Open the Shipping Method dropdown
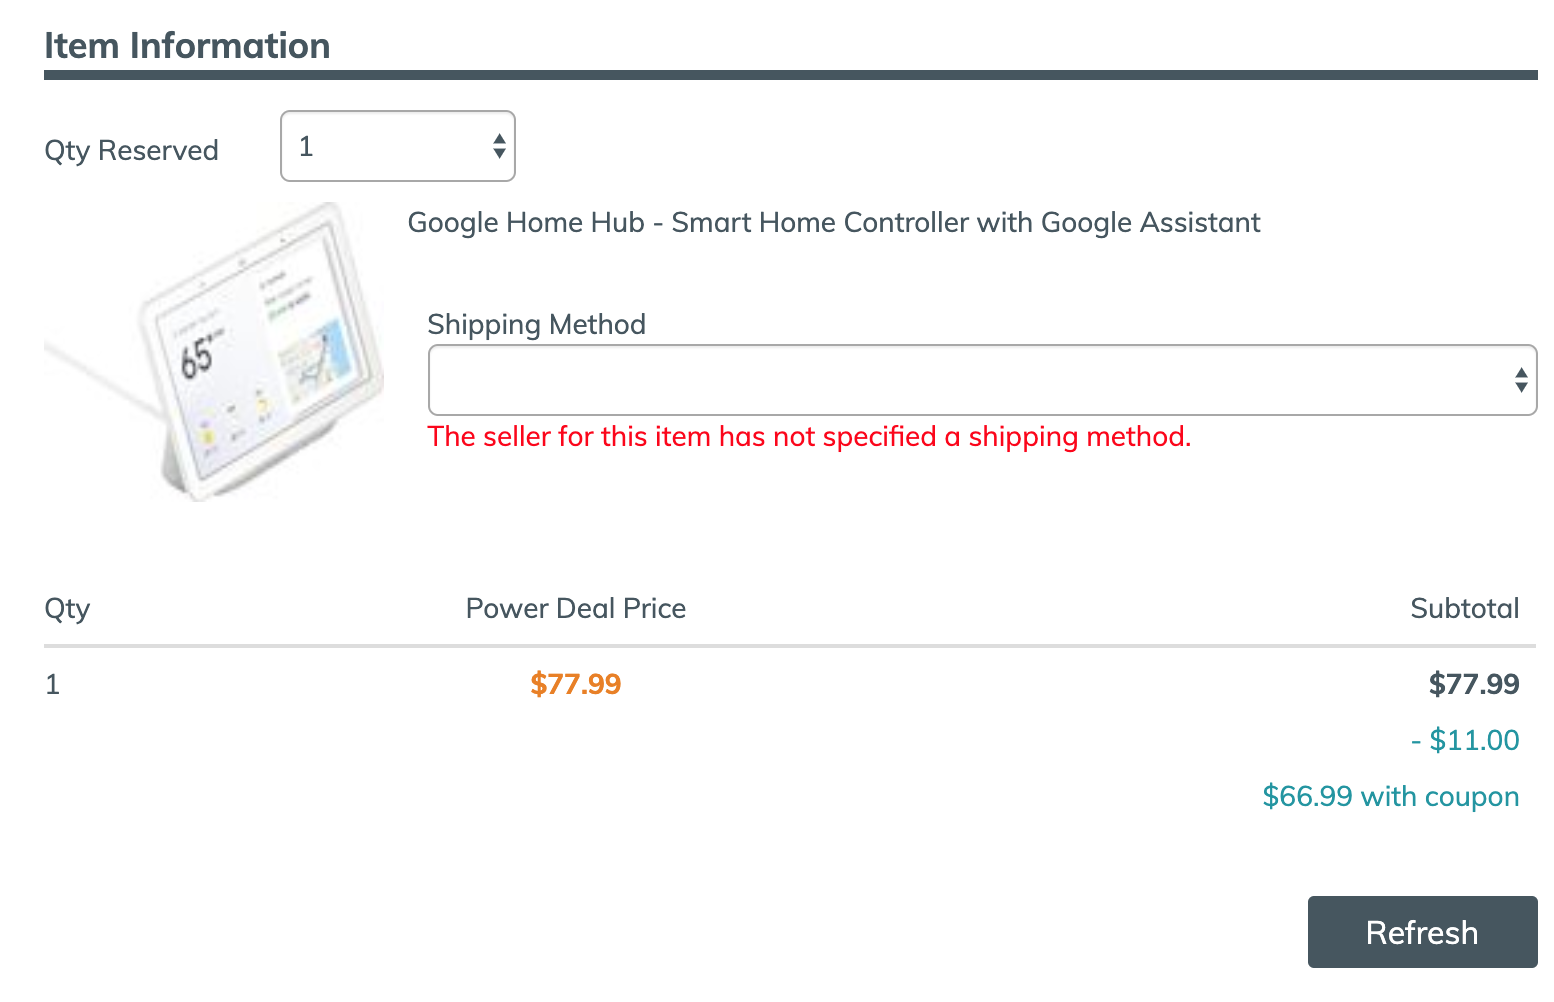This screenshot has height=1002, width=1554. (981, 380)
